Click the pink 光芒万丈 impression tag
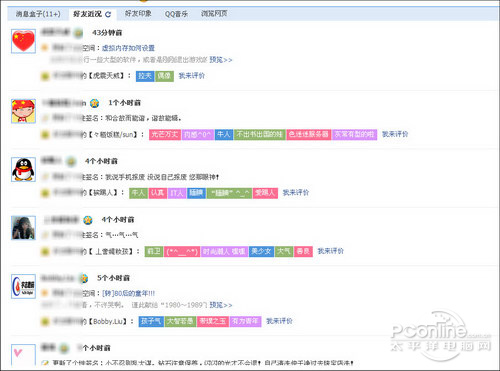Image resolution: width=500 pixels, height=371 pixels. (165, 134)
